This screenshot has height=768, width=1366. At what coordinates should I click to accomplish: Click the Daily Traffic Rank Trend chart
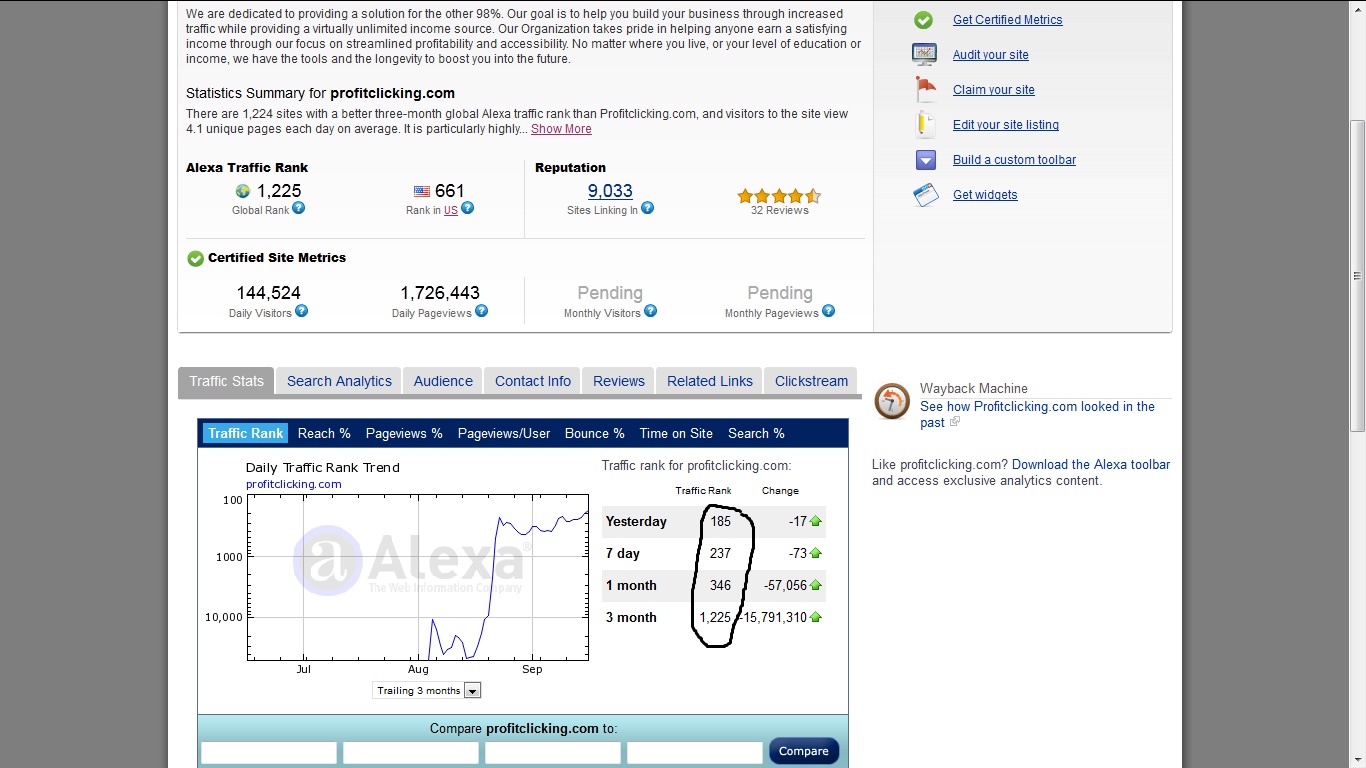tap(418, 577)
